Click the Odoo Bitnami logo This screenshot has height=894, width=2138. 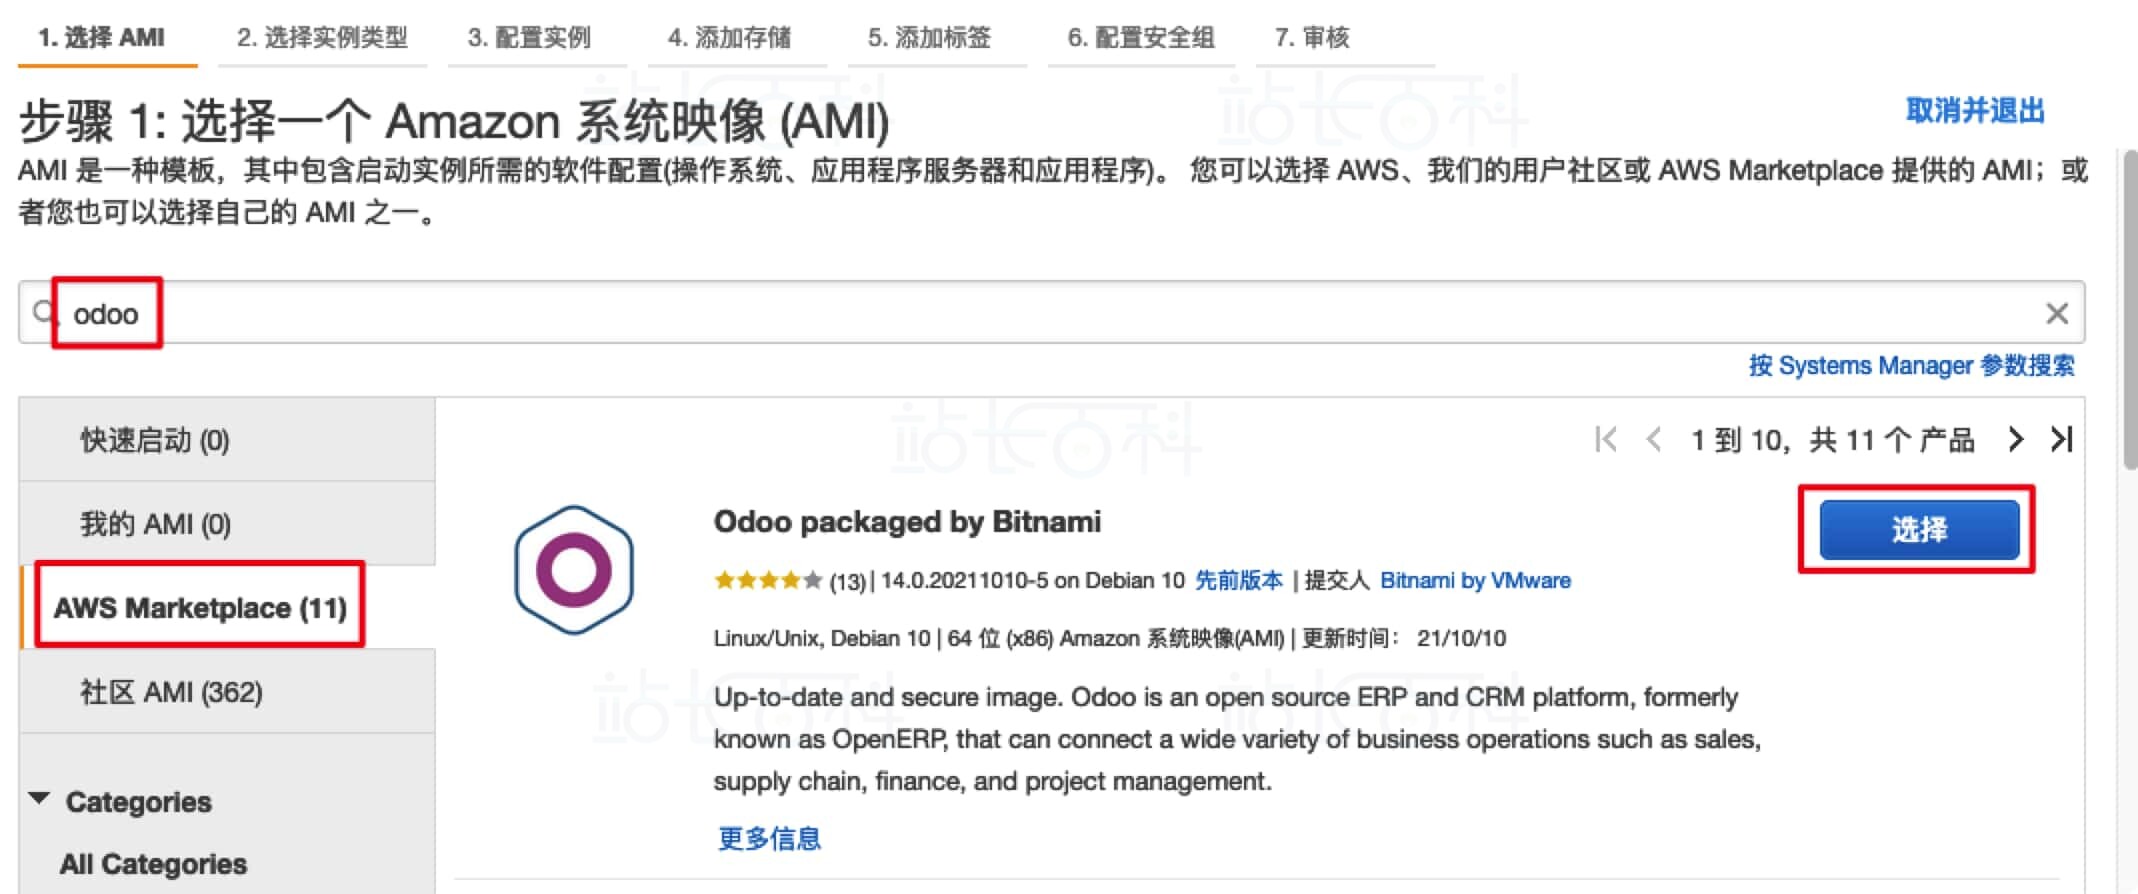[x=574, y=570]
